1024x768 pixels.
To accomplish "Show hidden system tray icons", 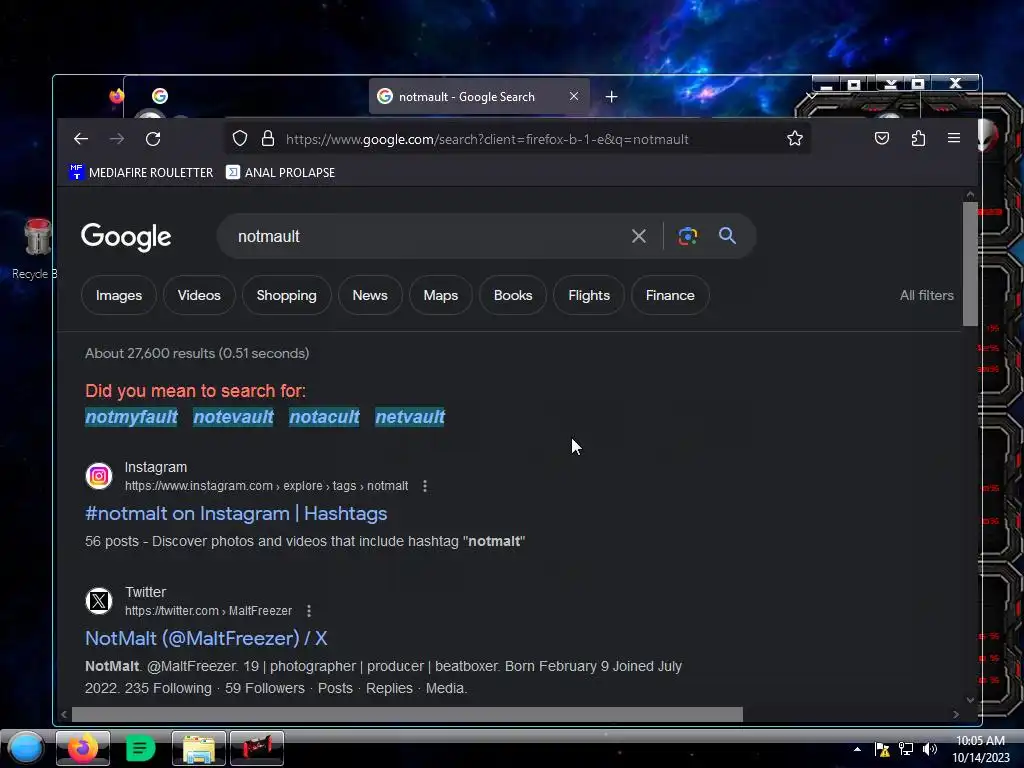I will [857, 749].
